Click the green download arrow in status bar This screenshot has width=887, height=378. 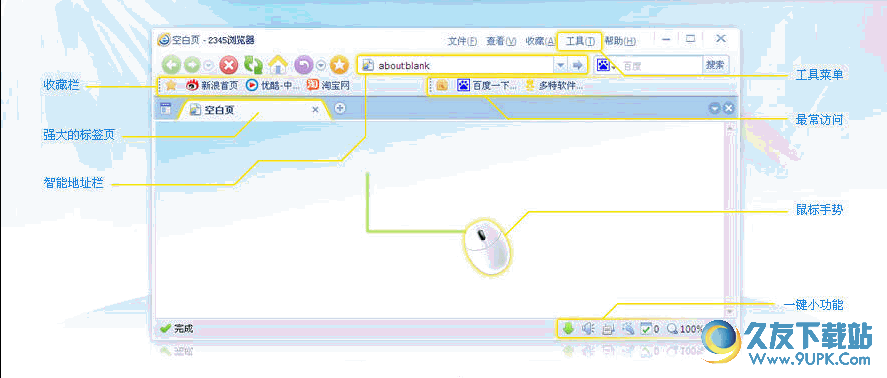tap(569, 328)
